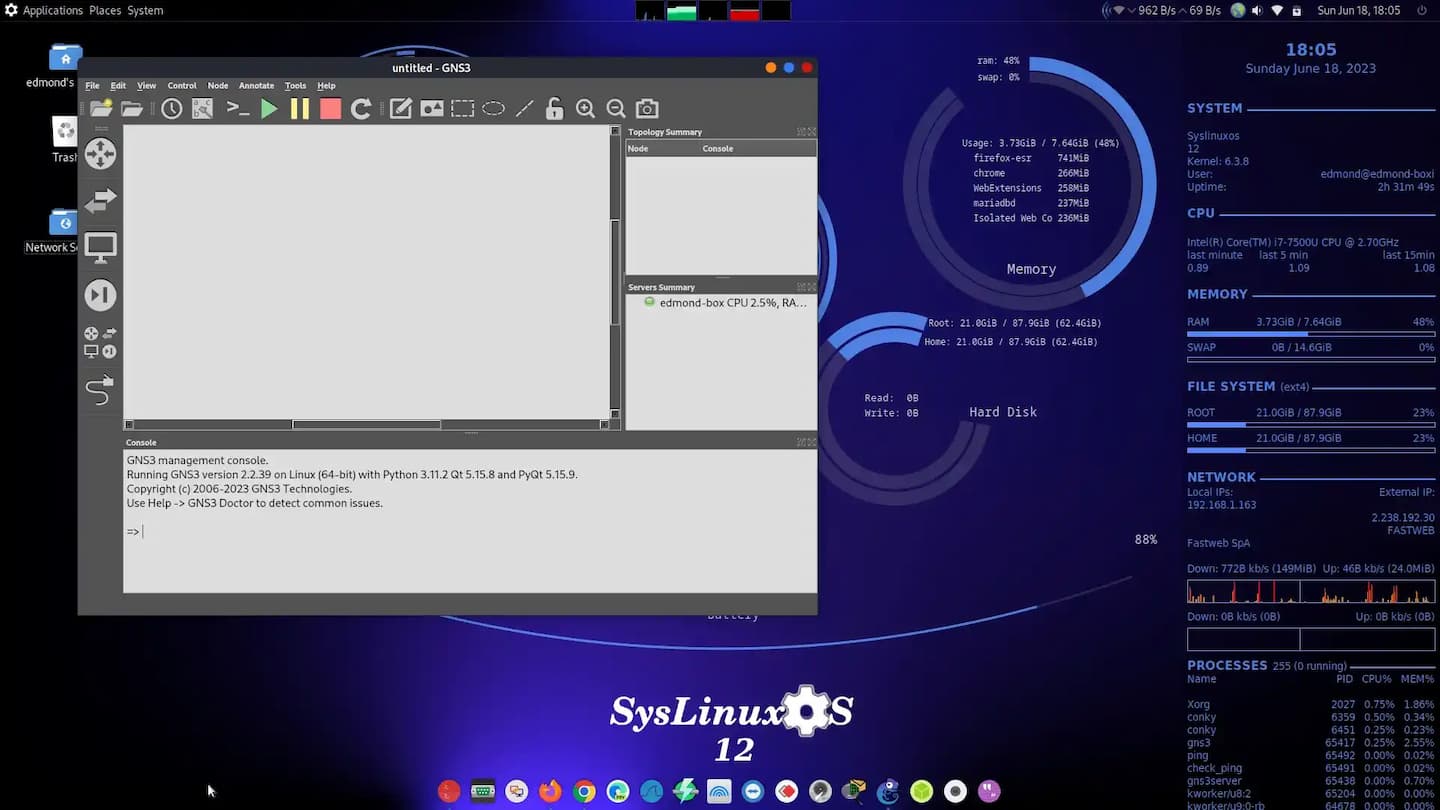
Task: Toggle show/hide interface labels icon
Action: click(202, 109)
